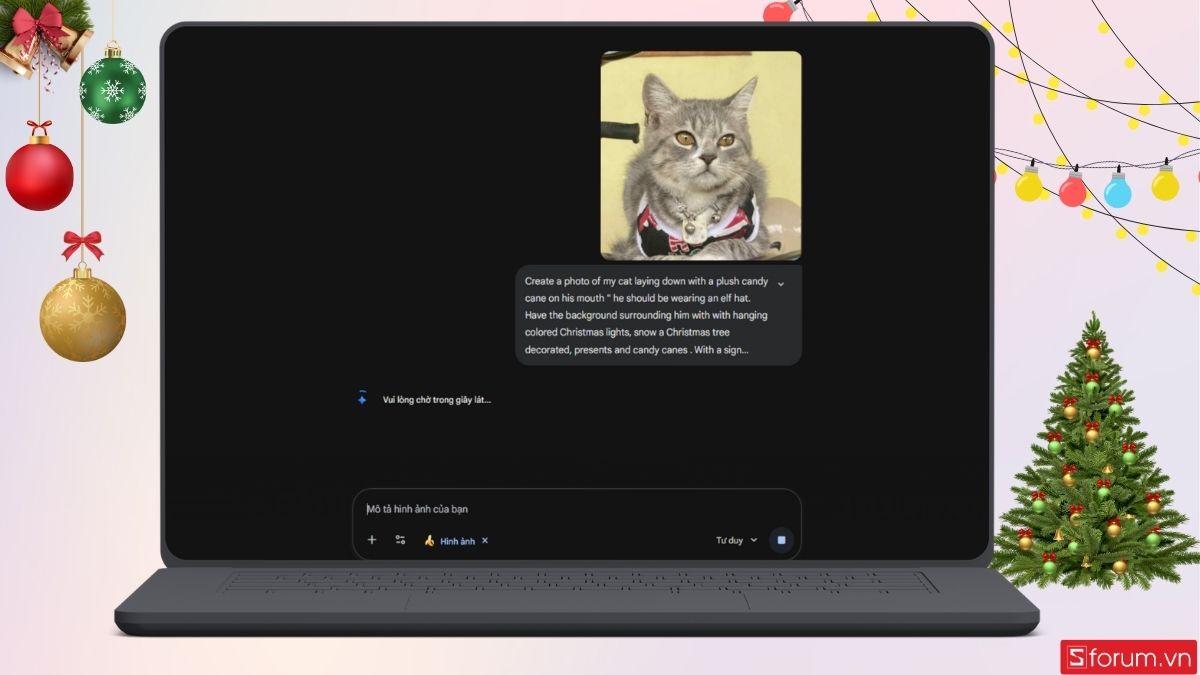Viewport: 1200px width, 675px height.
Task: Open the uploaded grey cat photo
Action: pyautogui.click(x=700, y=155)
